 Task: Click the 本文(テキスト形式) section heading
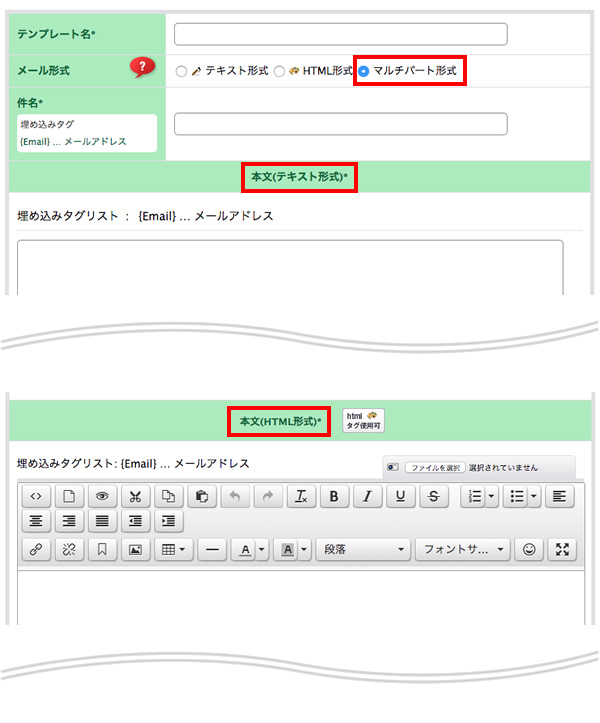point(299,177)
